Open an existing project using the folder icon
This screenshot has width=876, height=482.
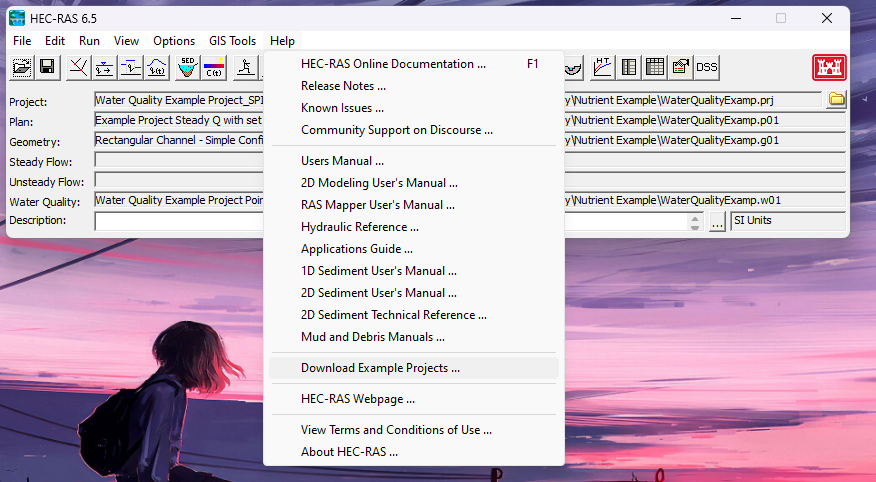pos(22,68)
